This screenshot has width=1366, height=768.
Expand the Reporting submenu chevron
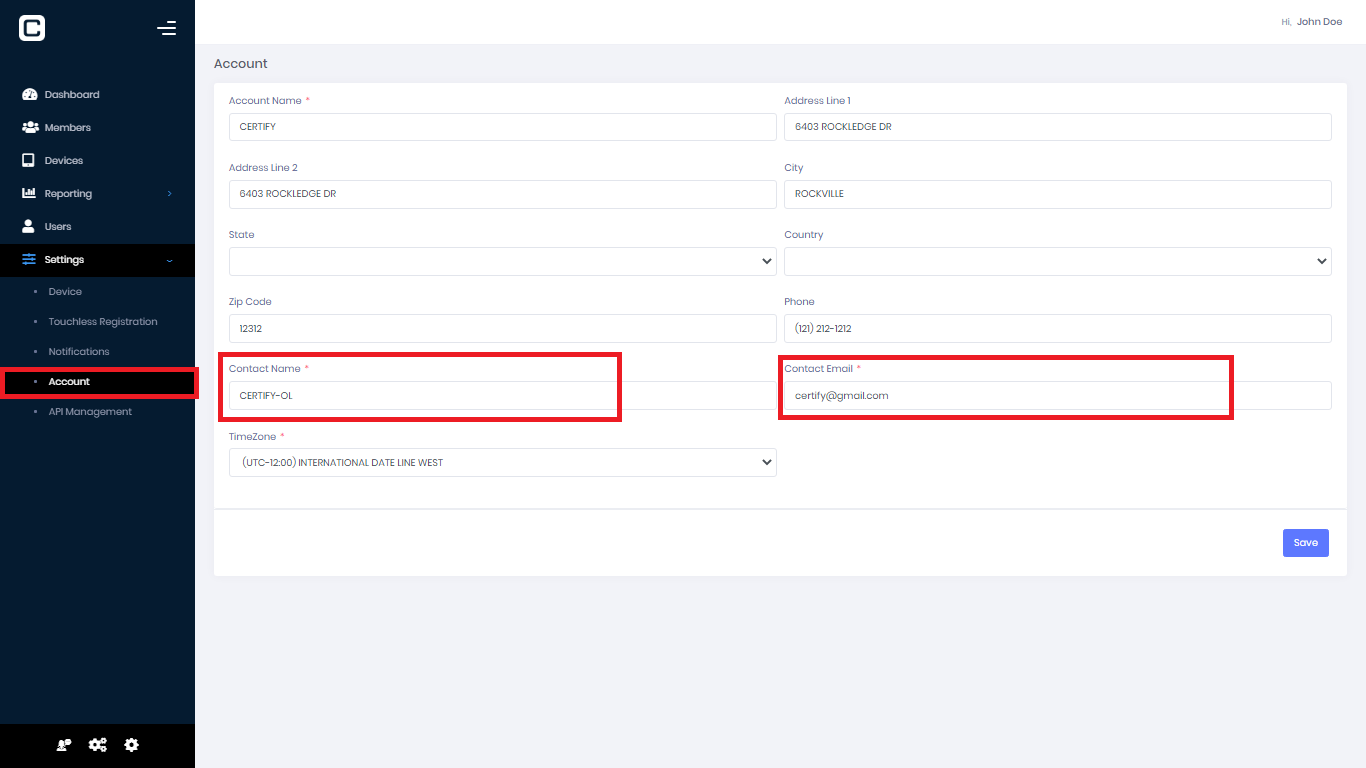(x=168, y=193)
